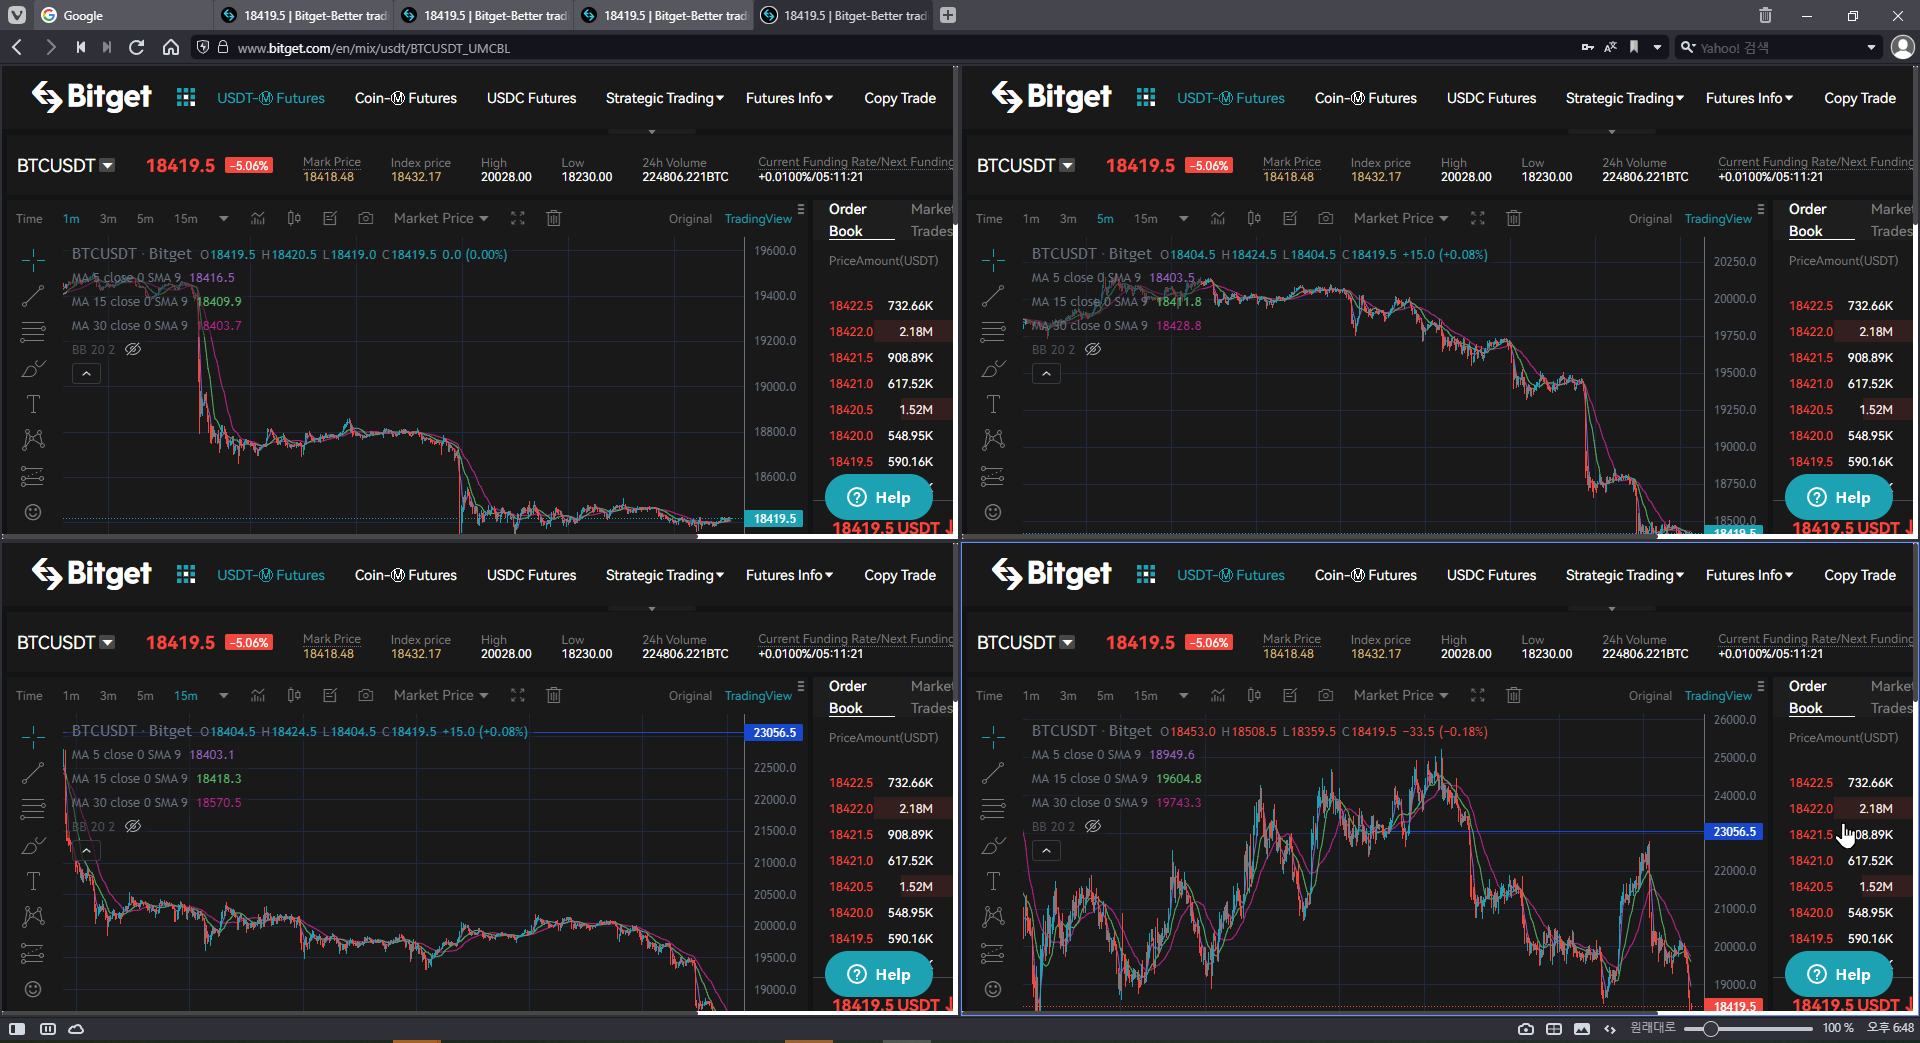Click 23056.5 price marker on bottom-right chart axis
Viewport: 1920px width, 1043px height.
[1734, 831]
